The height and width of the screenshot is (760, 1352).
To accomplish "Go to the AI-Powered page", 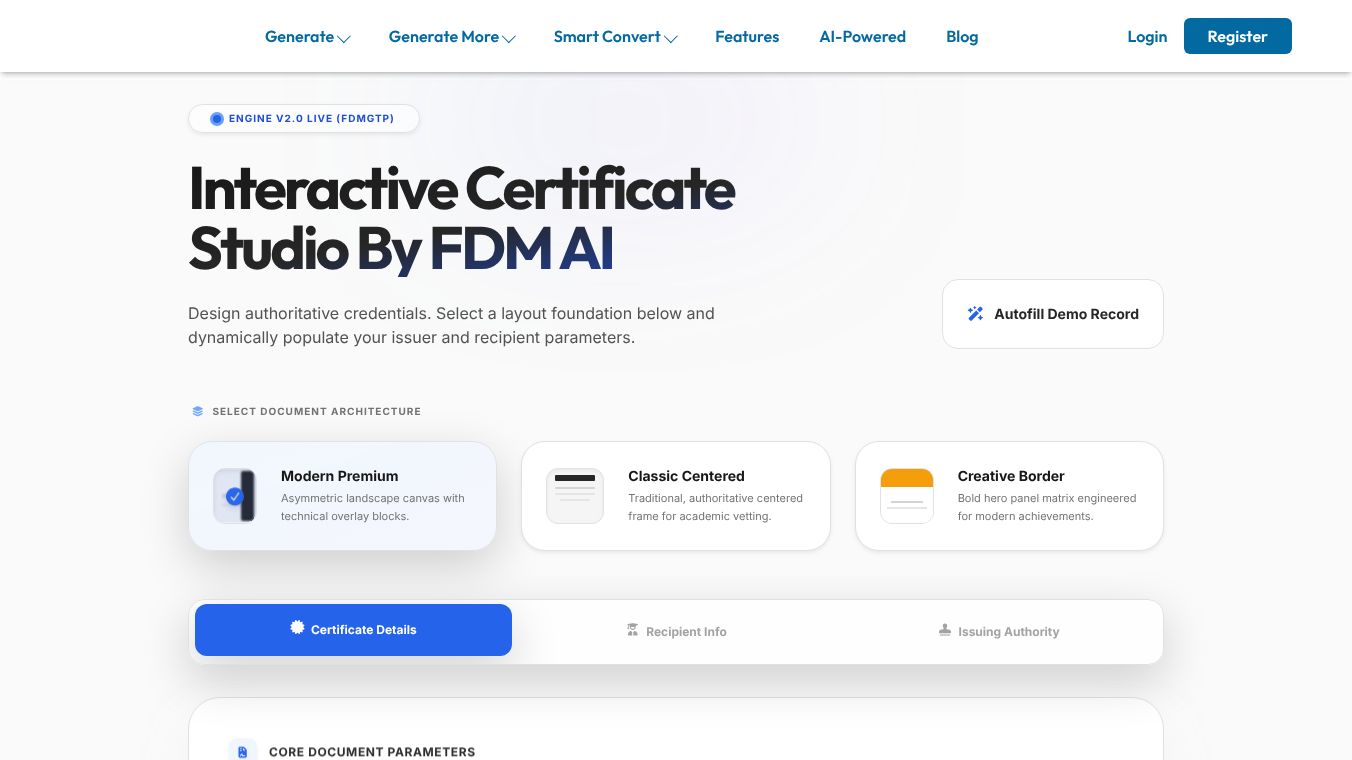I will [862, 37].
